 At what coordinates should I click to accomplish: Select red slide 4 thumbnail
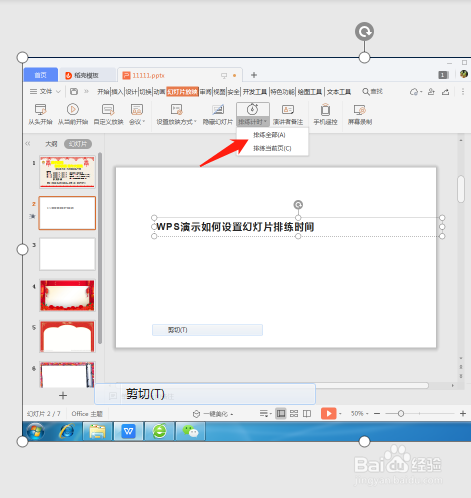click(67, 295)
